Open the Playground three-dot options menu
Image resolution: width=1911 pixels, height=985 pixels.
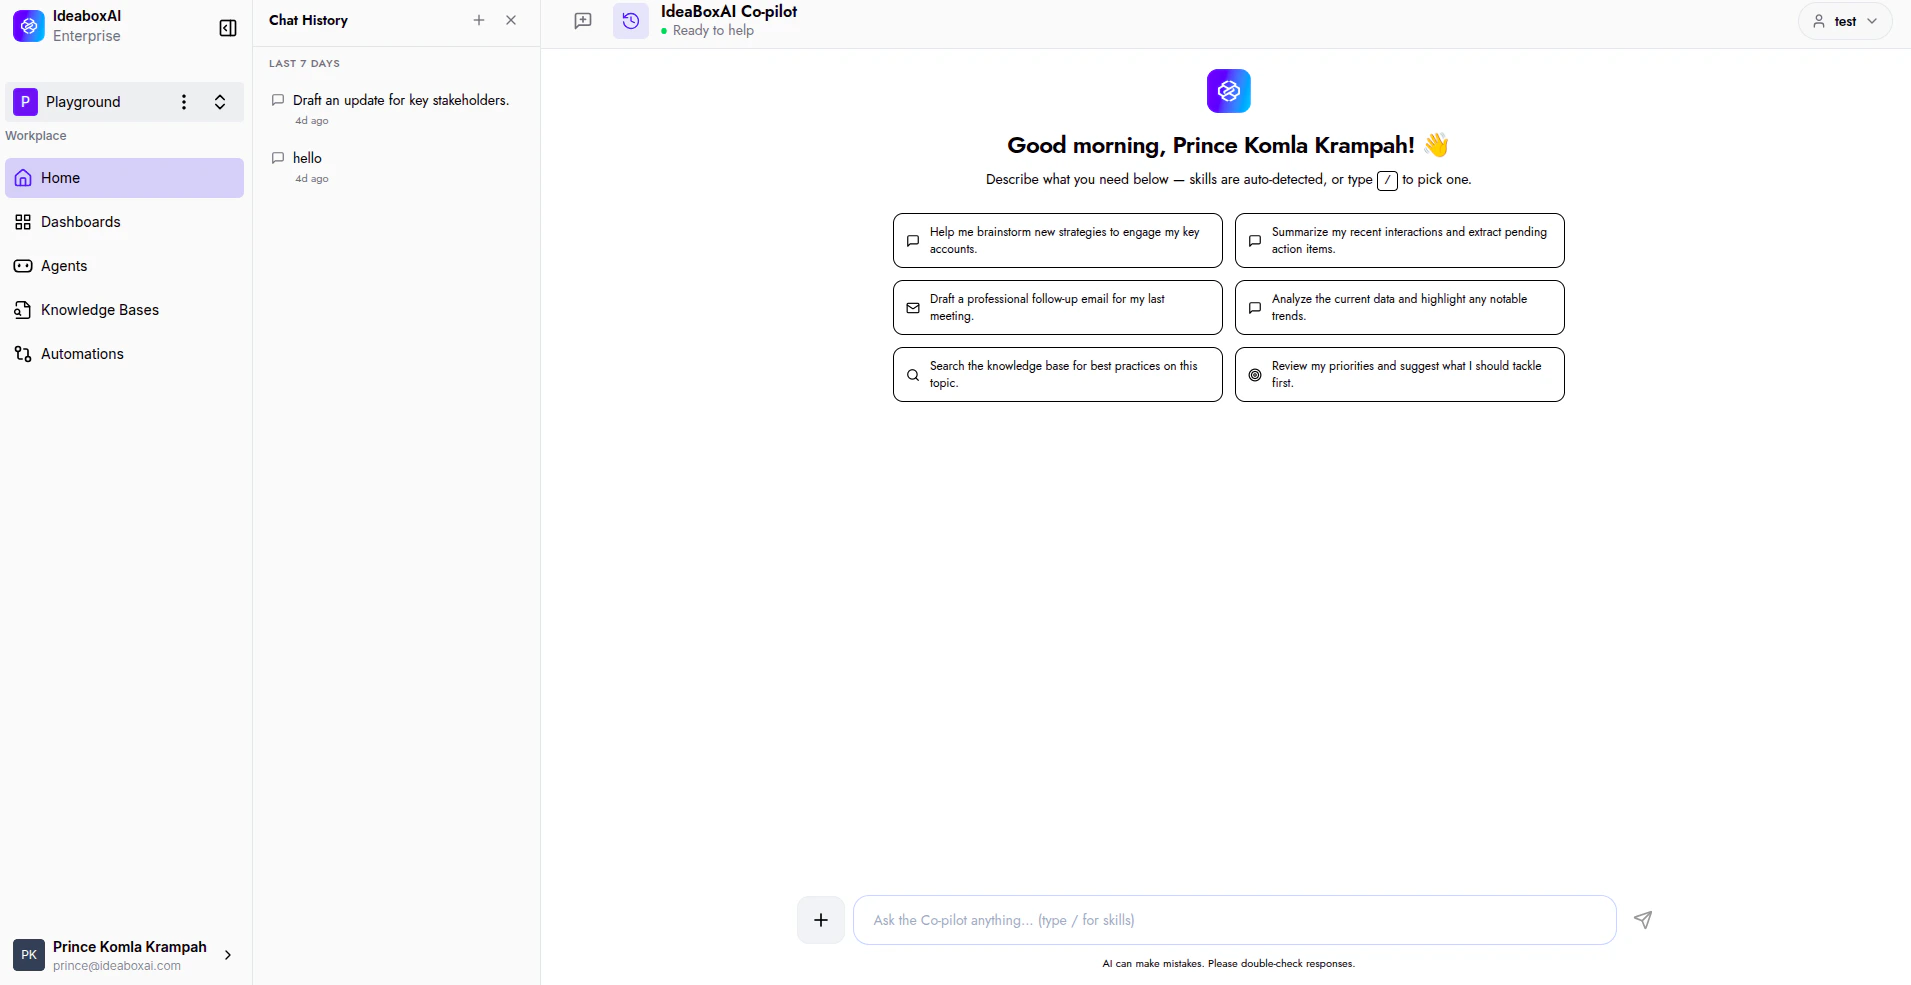coord(183,102)
